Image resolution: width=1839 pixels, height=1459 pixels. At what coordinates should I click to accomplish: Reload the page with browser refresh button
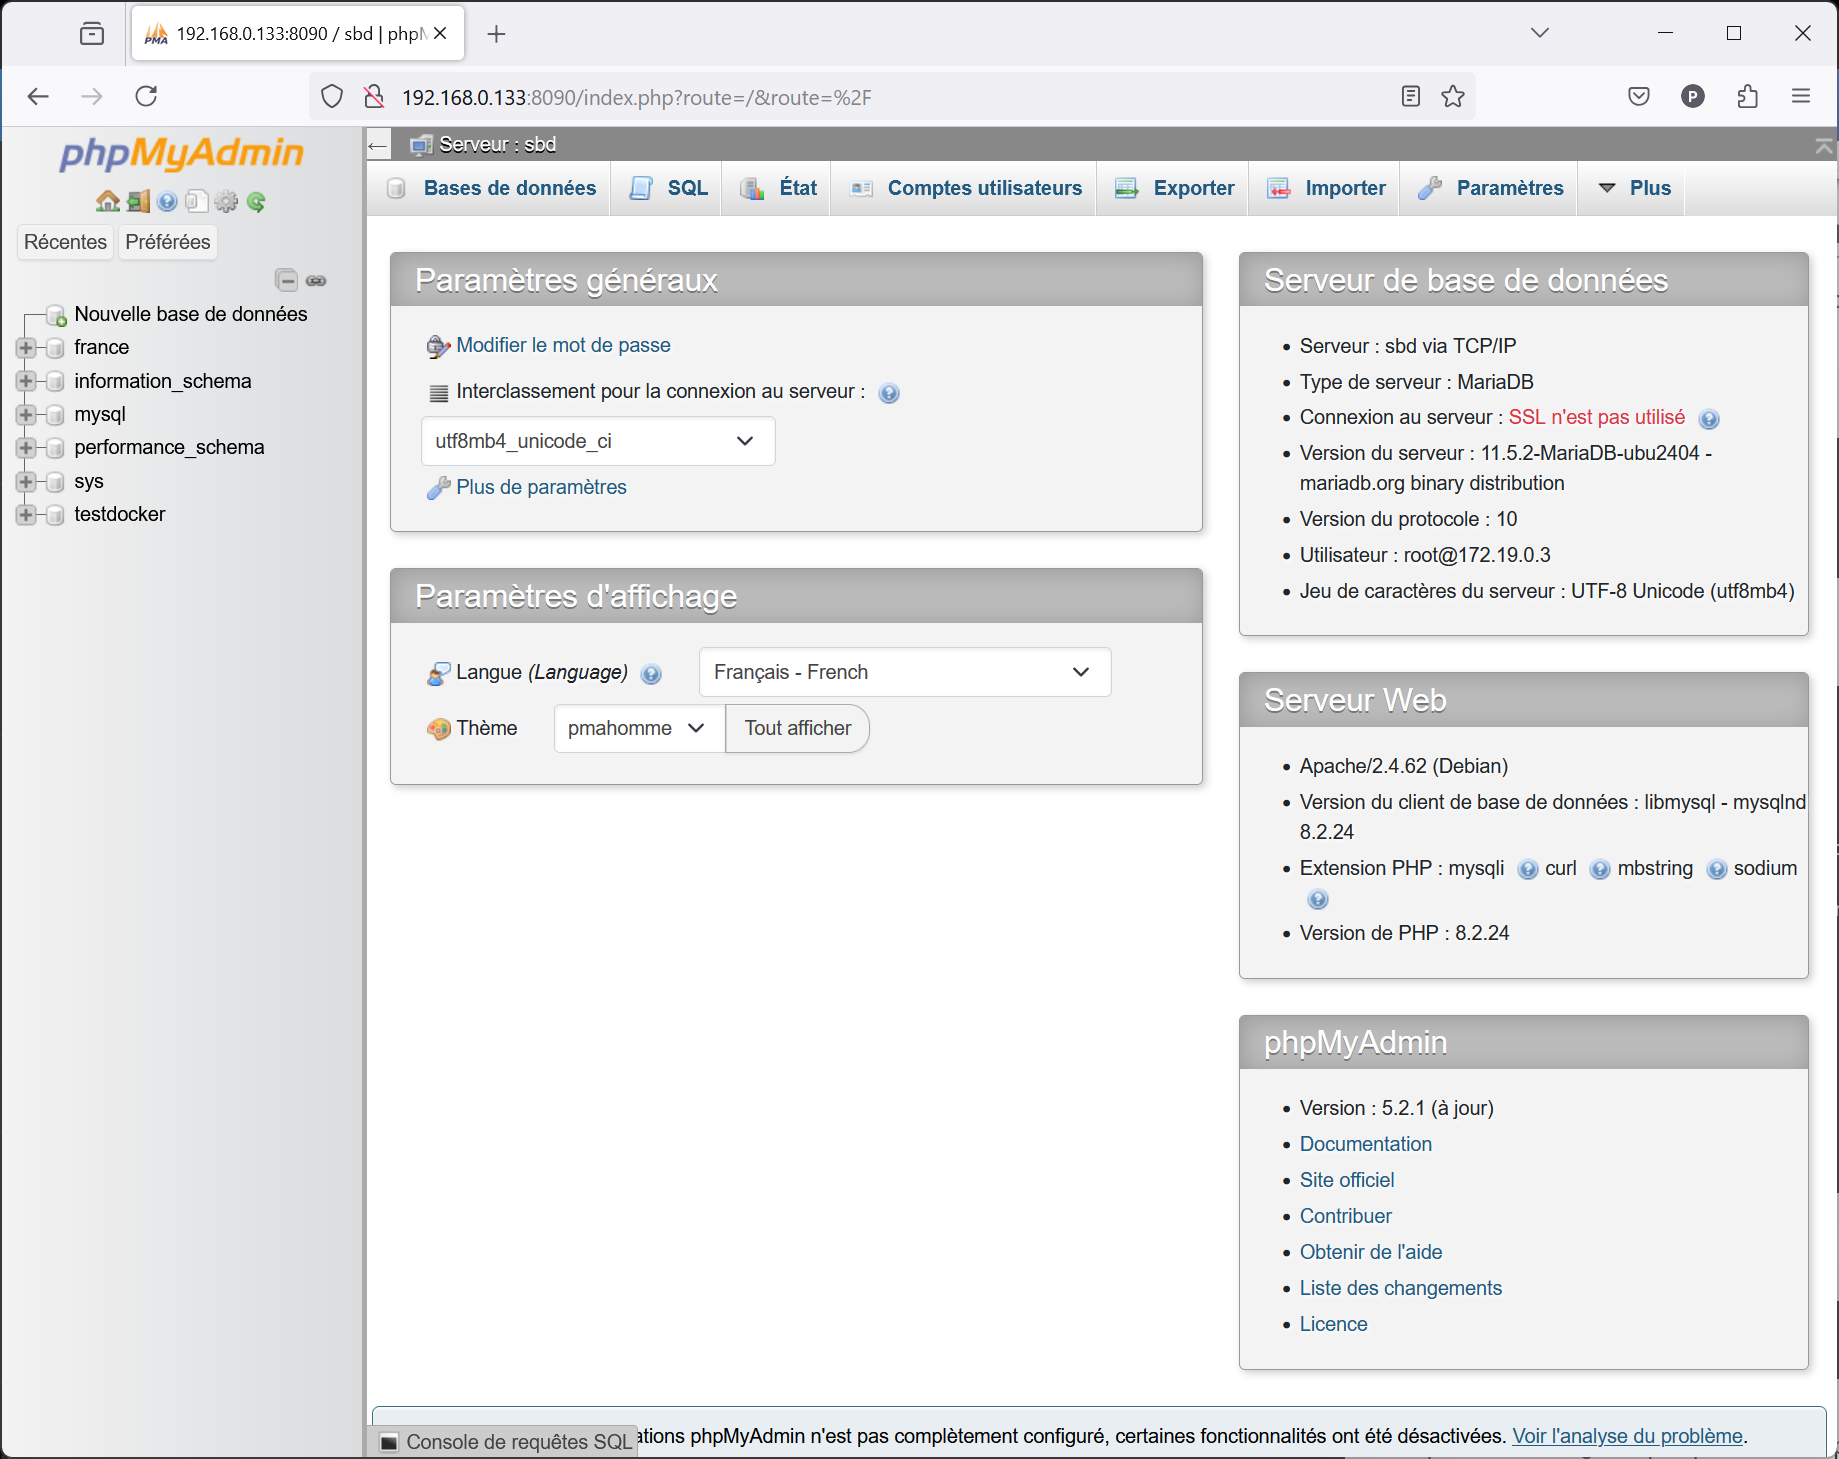(146, 96)
